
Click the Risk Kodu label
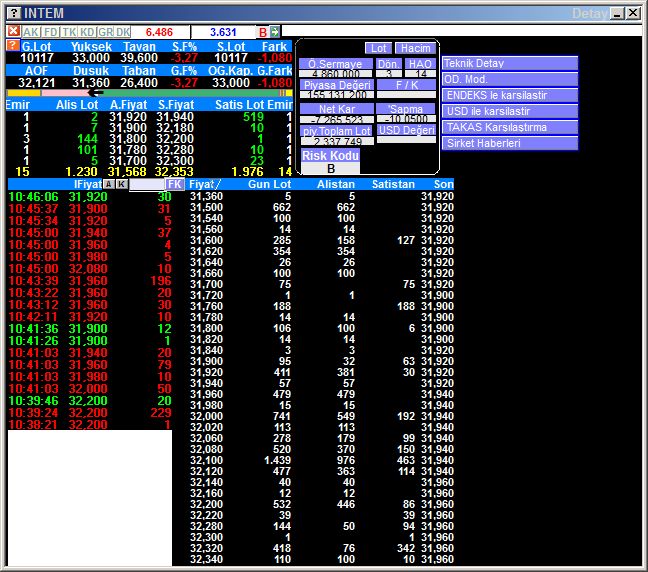(330, 155)
